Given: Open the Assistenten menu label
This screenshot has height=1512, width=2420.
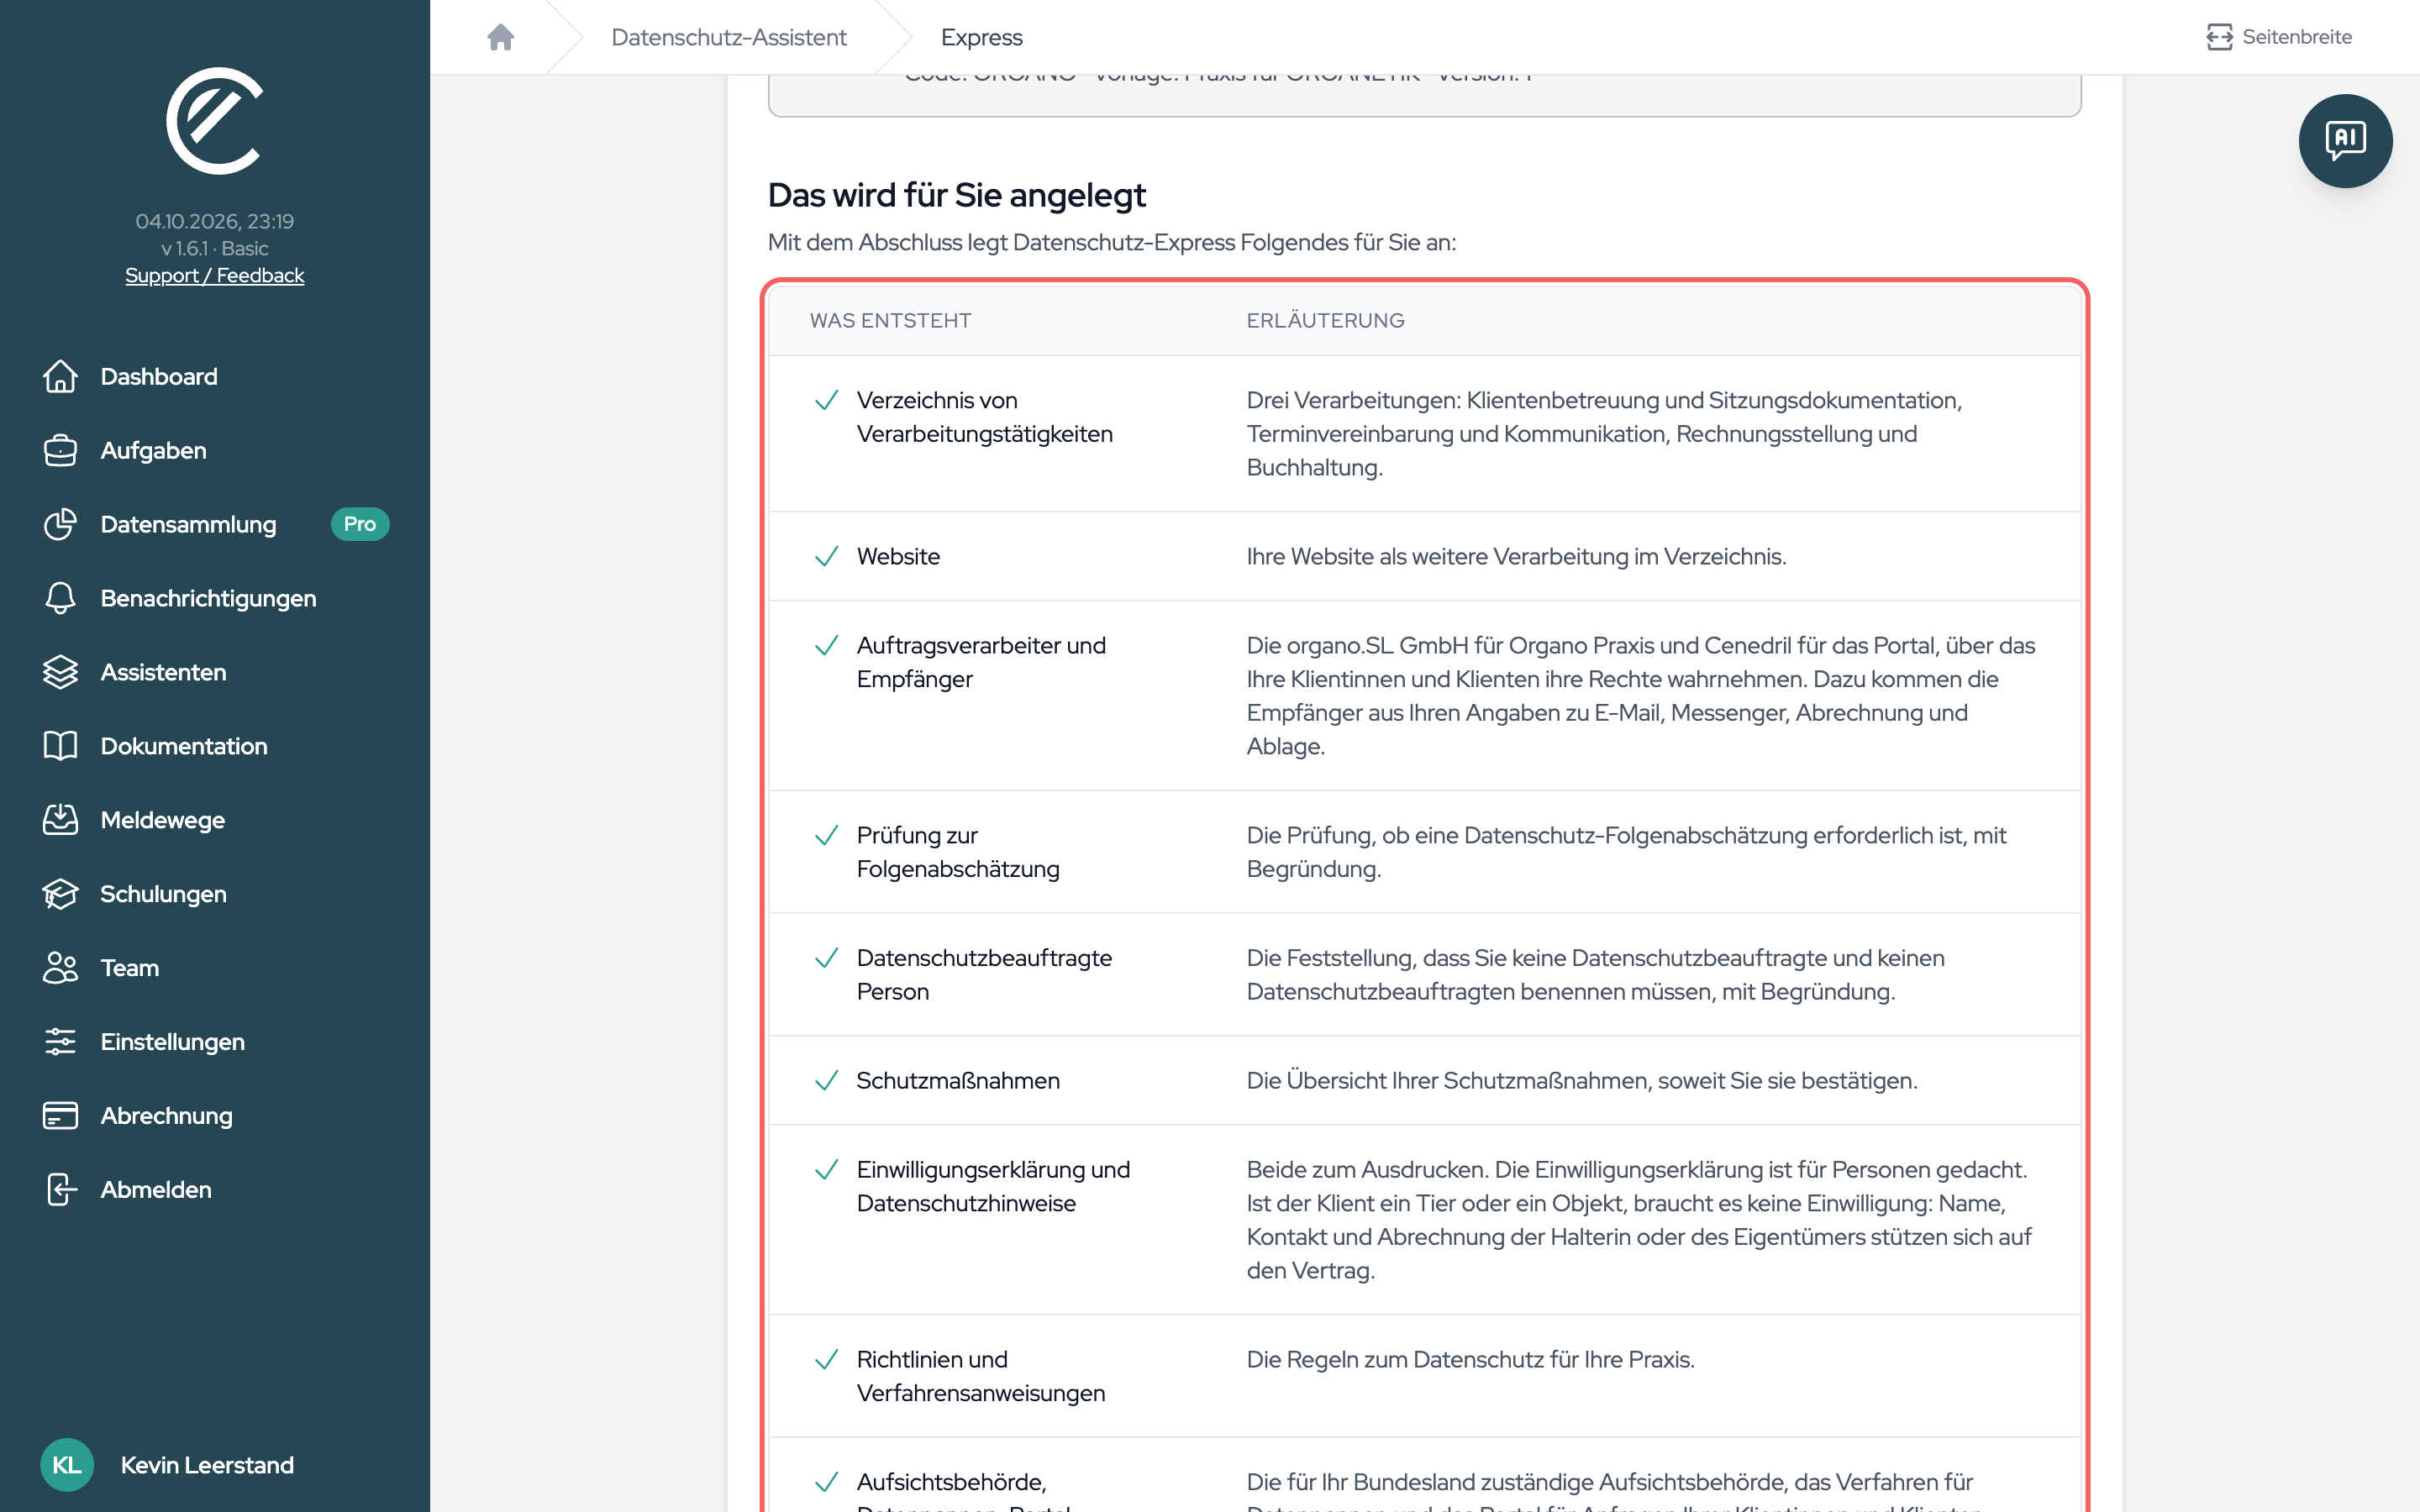Looking at the screenshot, I should click(x=163, y=672).
